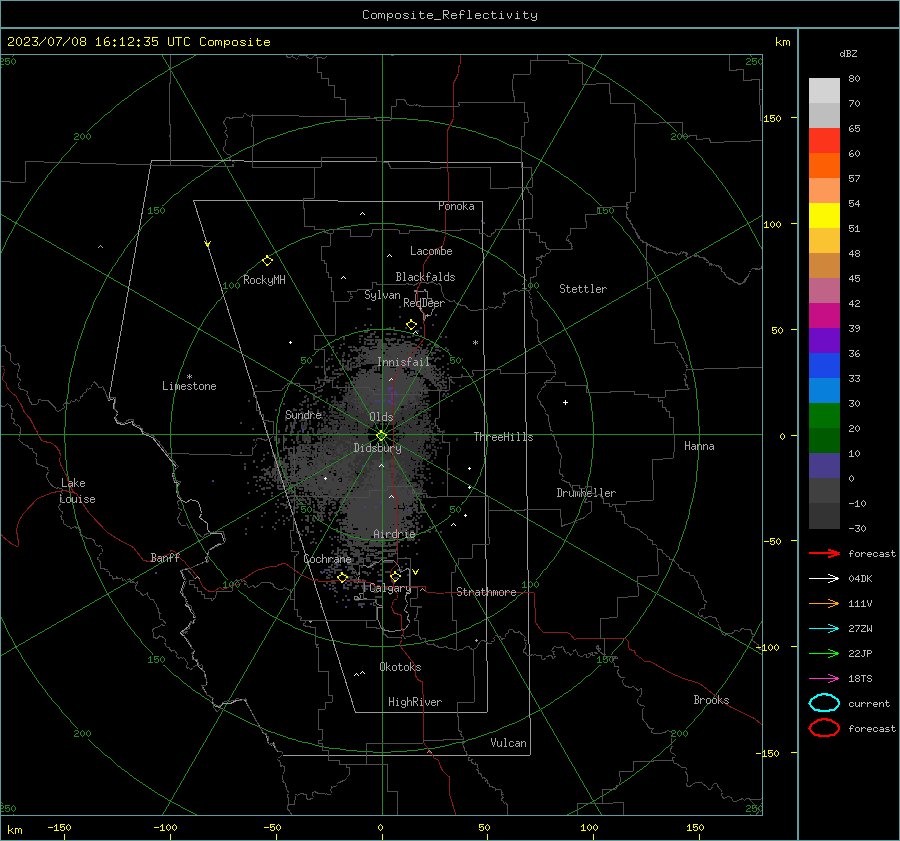Click the '2023/07/08 16:12:35 UTC Composite' timestamp
Image resolution: width=900 pixels, height=841 pixels.
138,42
